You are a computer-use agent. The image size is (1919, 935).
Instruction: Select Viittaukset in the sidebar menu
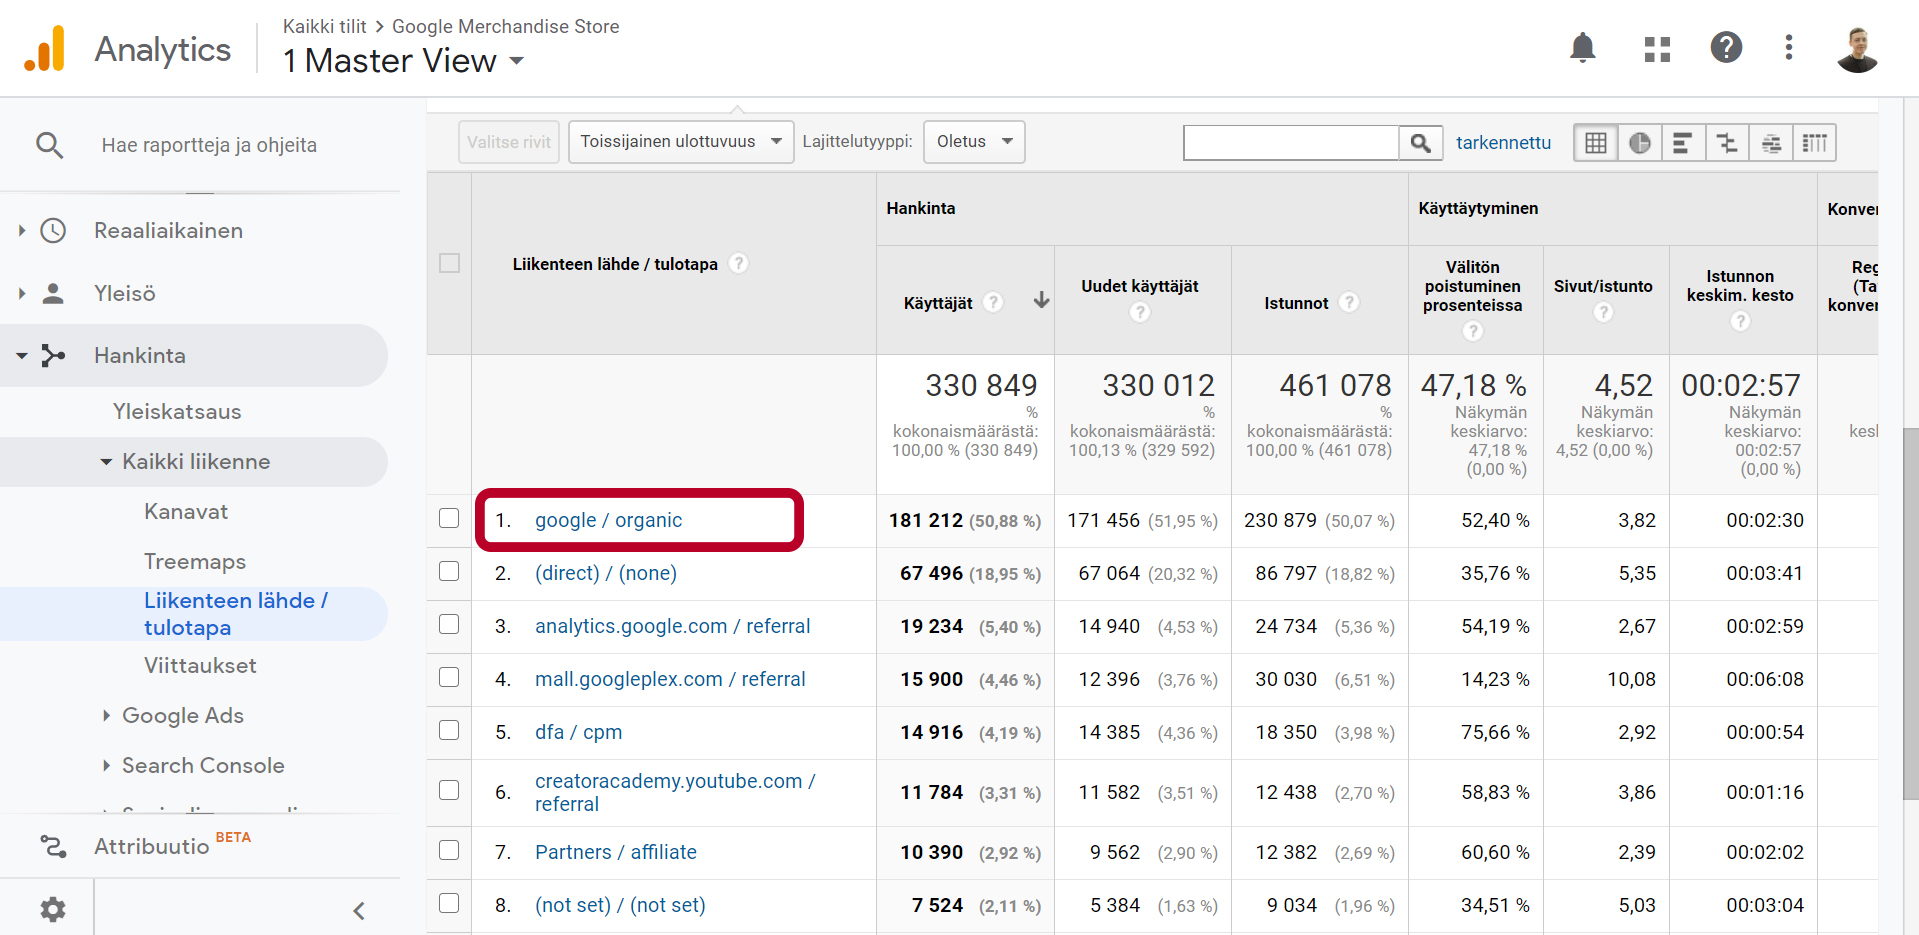[x=200, y=665]
